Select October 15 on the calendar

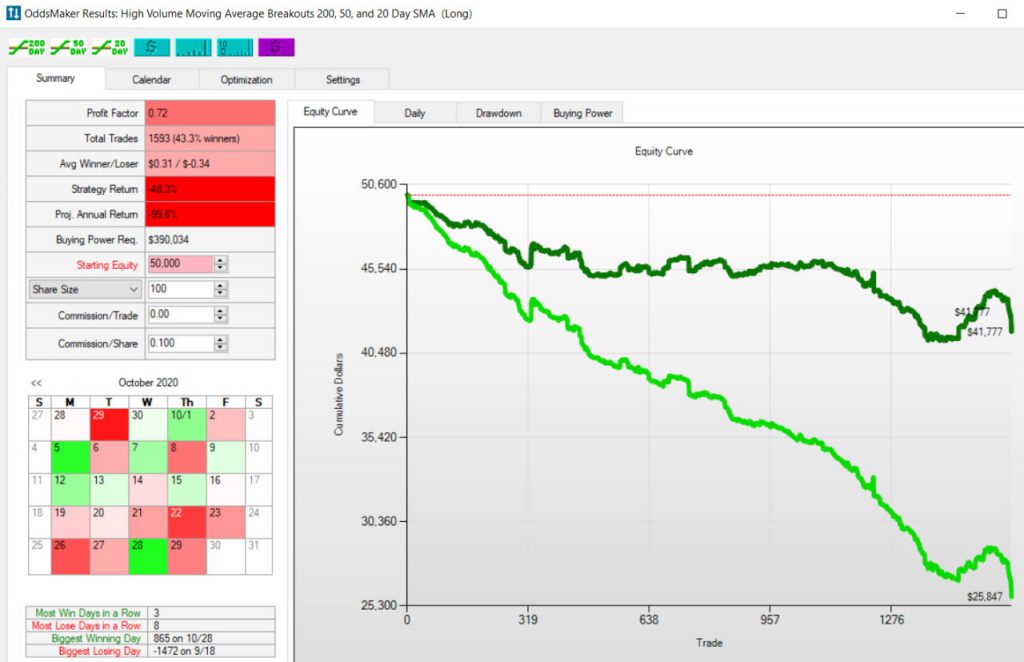pos(187,490)
